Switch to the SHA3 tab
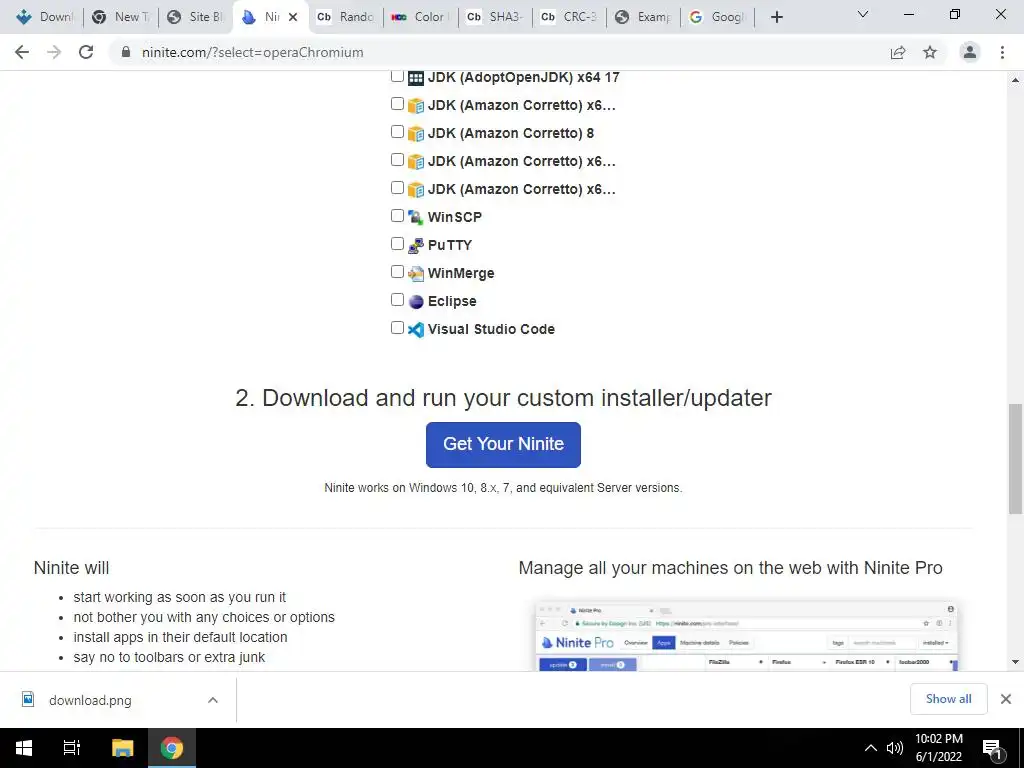This screenshot has width=1024, height=768. pos(494,17)
